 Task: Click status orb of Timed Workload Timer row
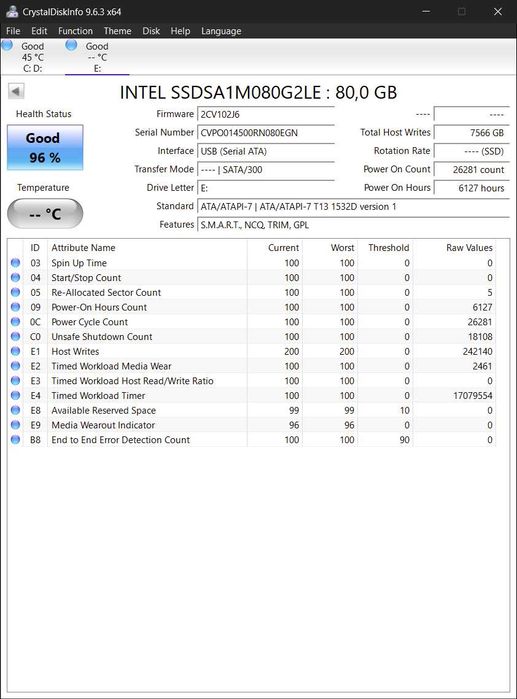(16, 395)
